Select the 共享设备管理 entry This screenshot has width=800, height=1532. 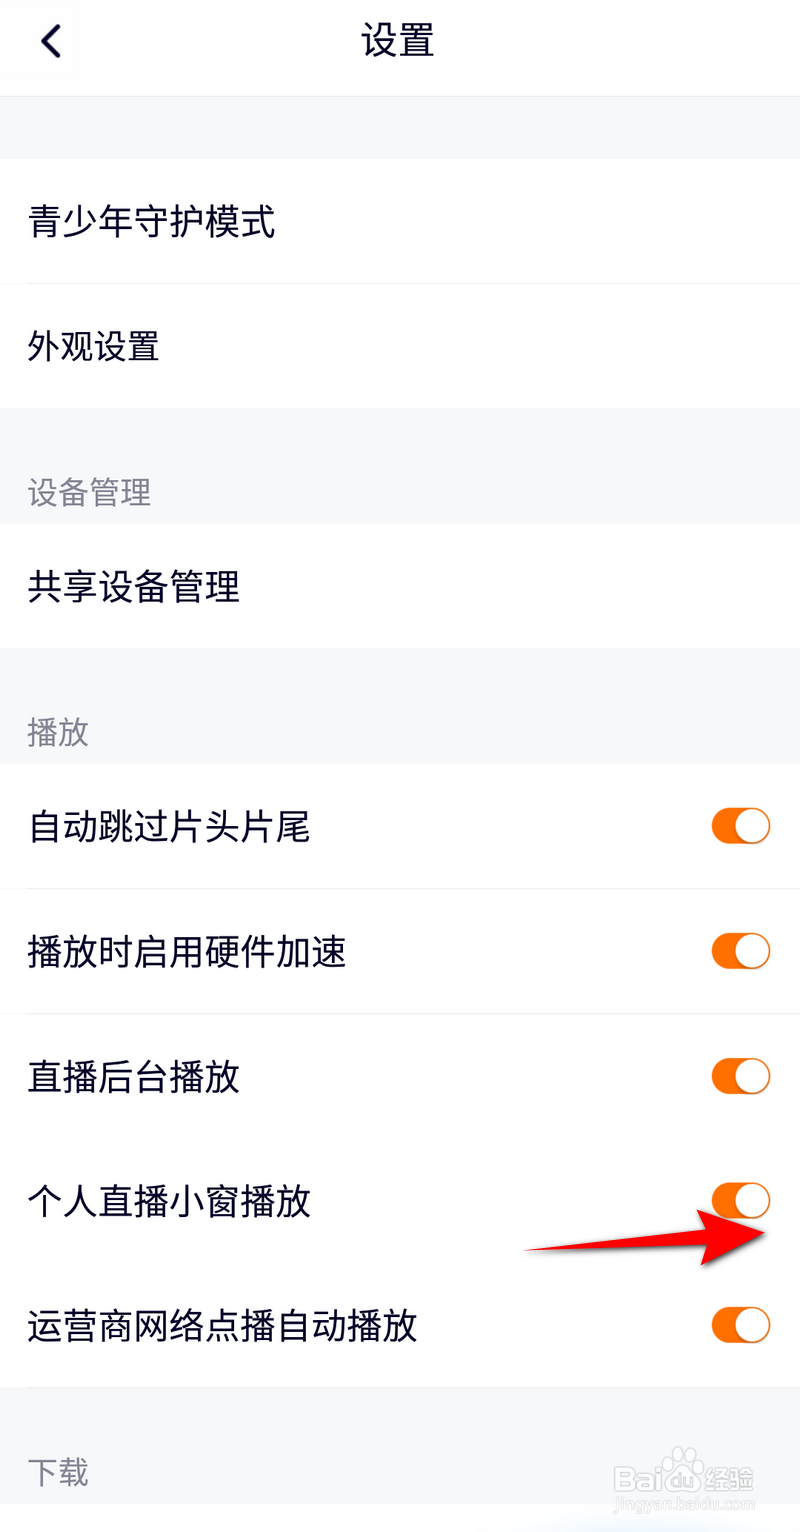click(x=134, y=587)
